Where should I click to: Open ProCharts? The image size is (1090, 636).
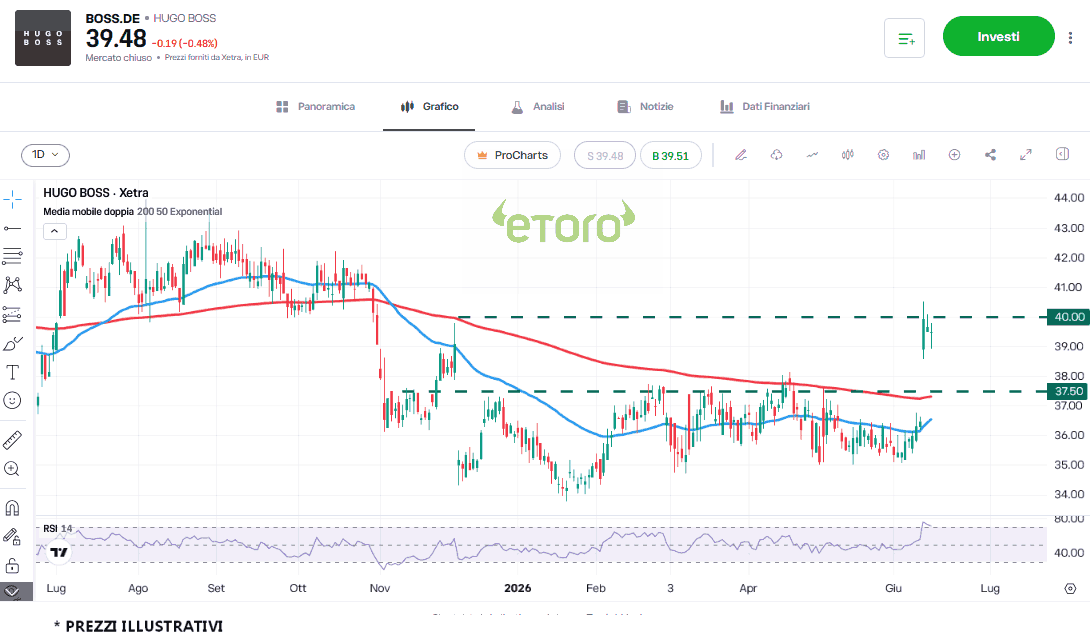pos(512,155)
